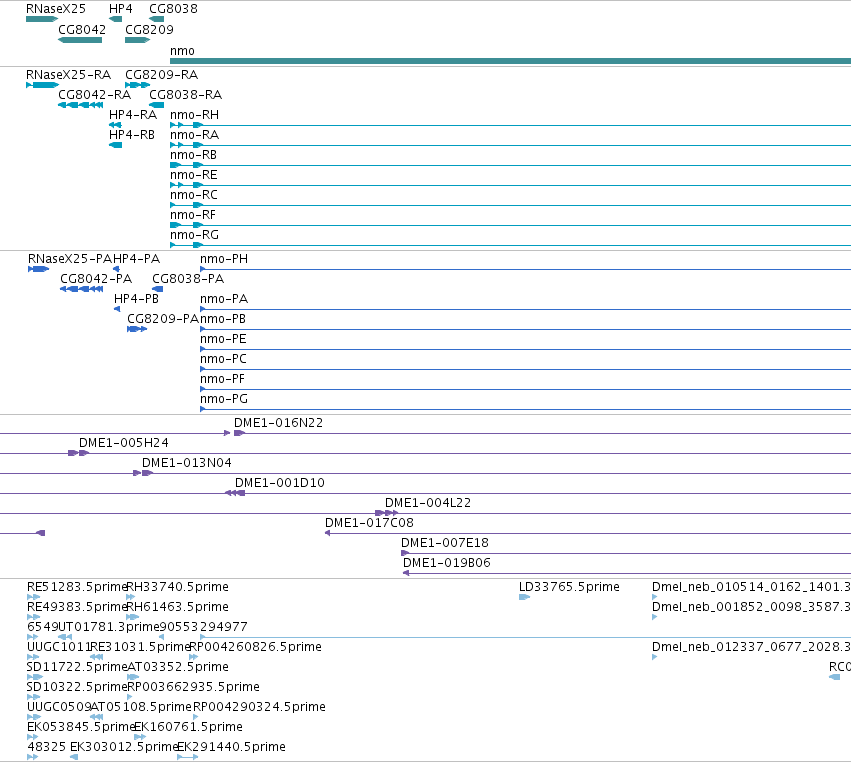Select the CG8042-PA protein glyph

[x=81, y=289]
